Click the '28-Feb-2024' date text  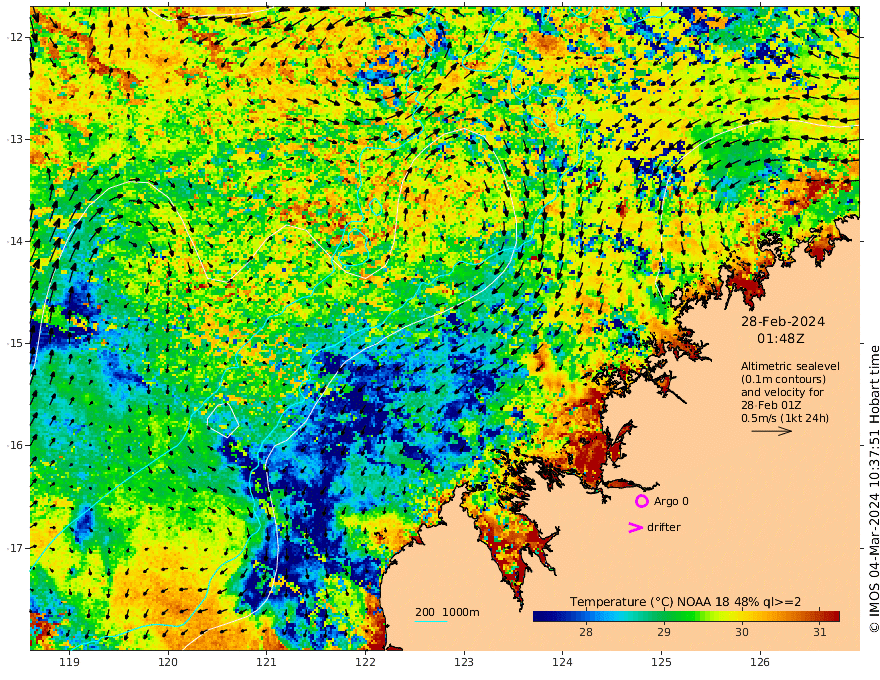[x=783, y=321]
